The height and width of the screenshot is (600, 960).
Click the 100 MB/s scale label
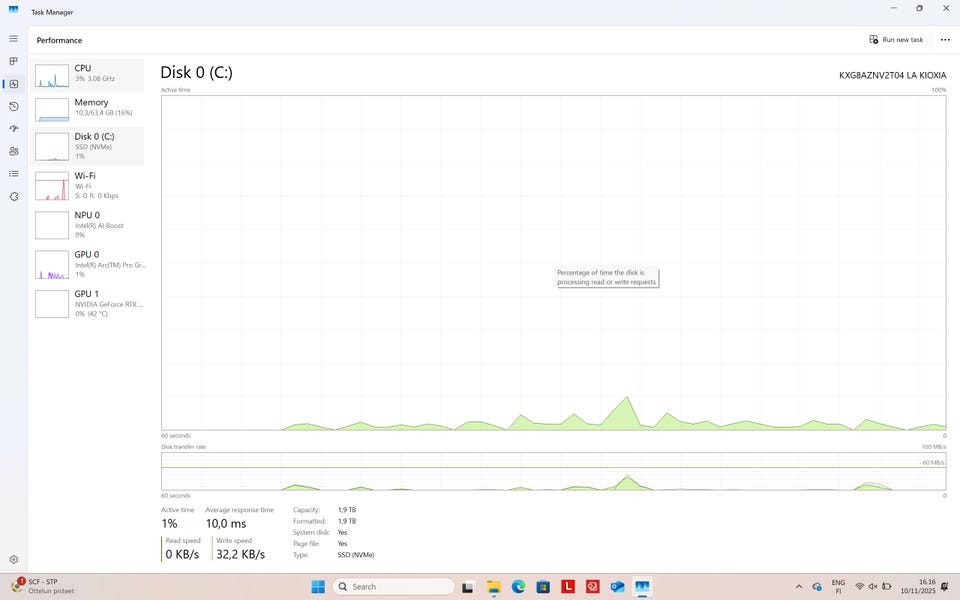pyautogui.click(x=934, y=447)
